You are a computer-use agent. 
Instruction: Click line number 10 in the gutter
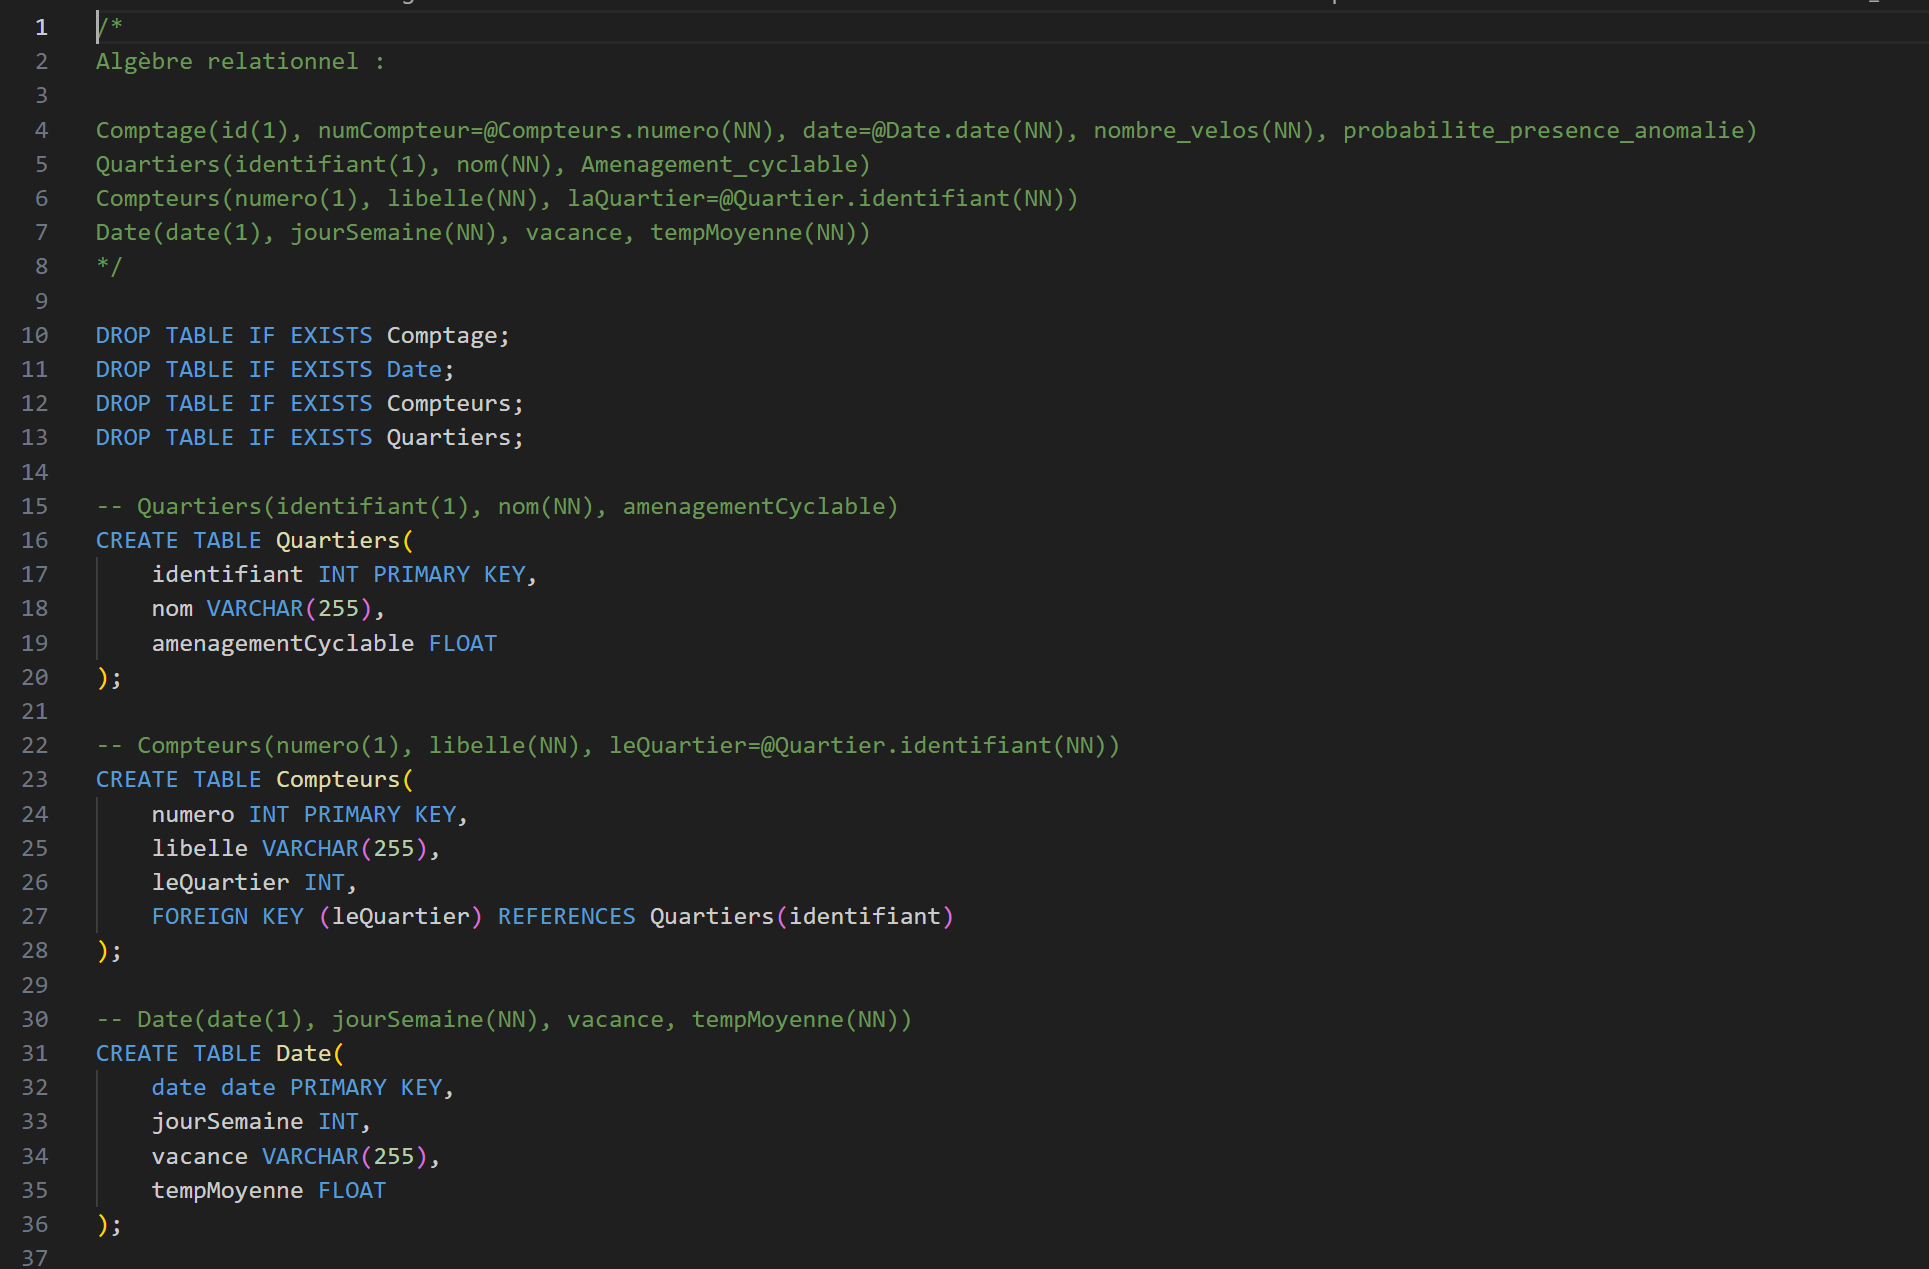35,336
